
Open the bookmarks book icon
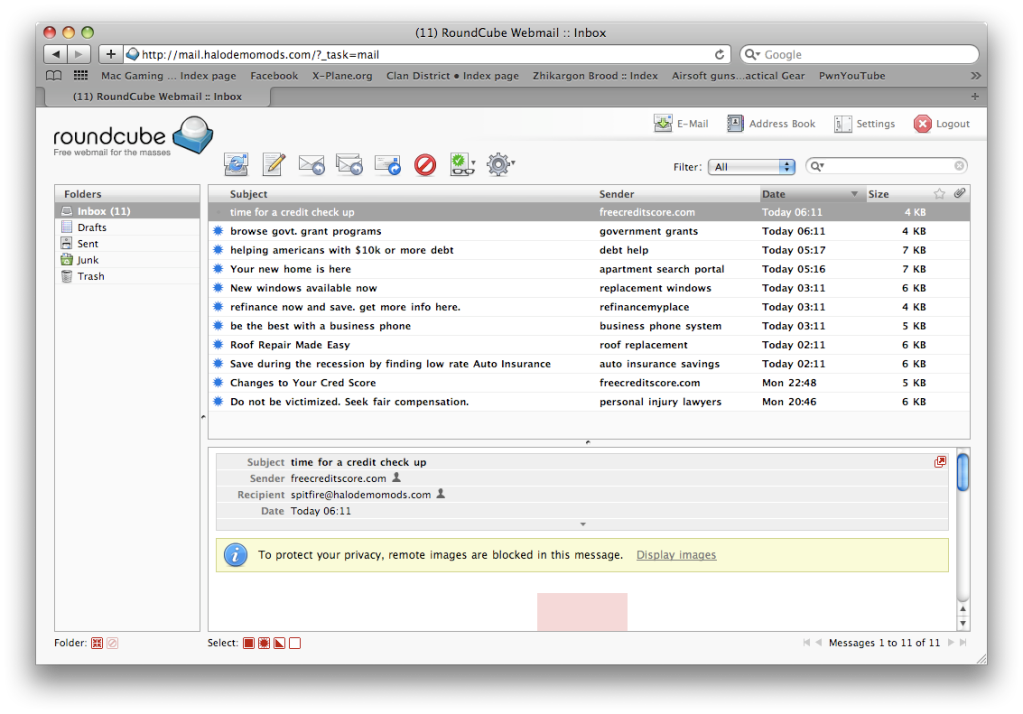click(53, 75)
